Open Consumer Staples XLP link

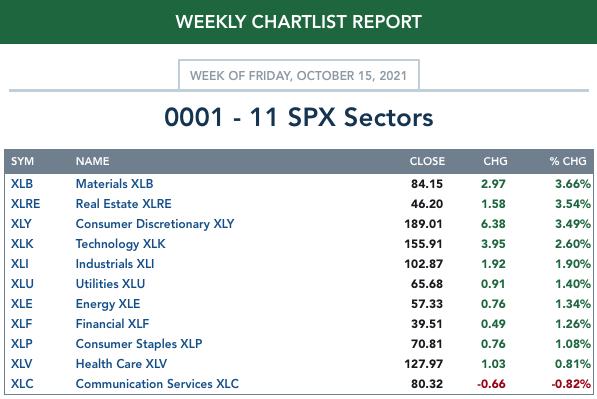tap(139, 344)
